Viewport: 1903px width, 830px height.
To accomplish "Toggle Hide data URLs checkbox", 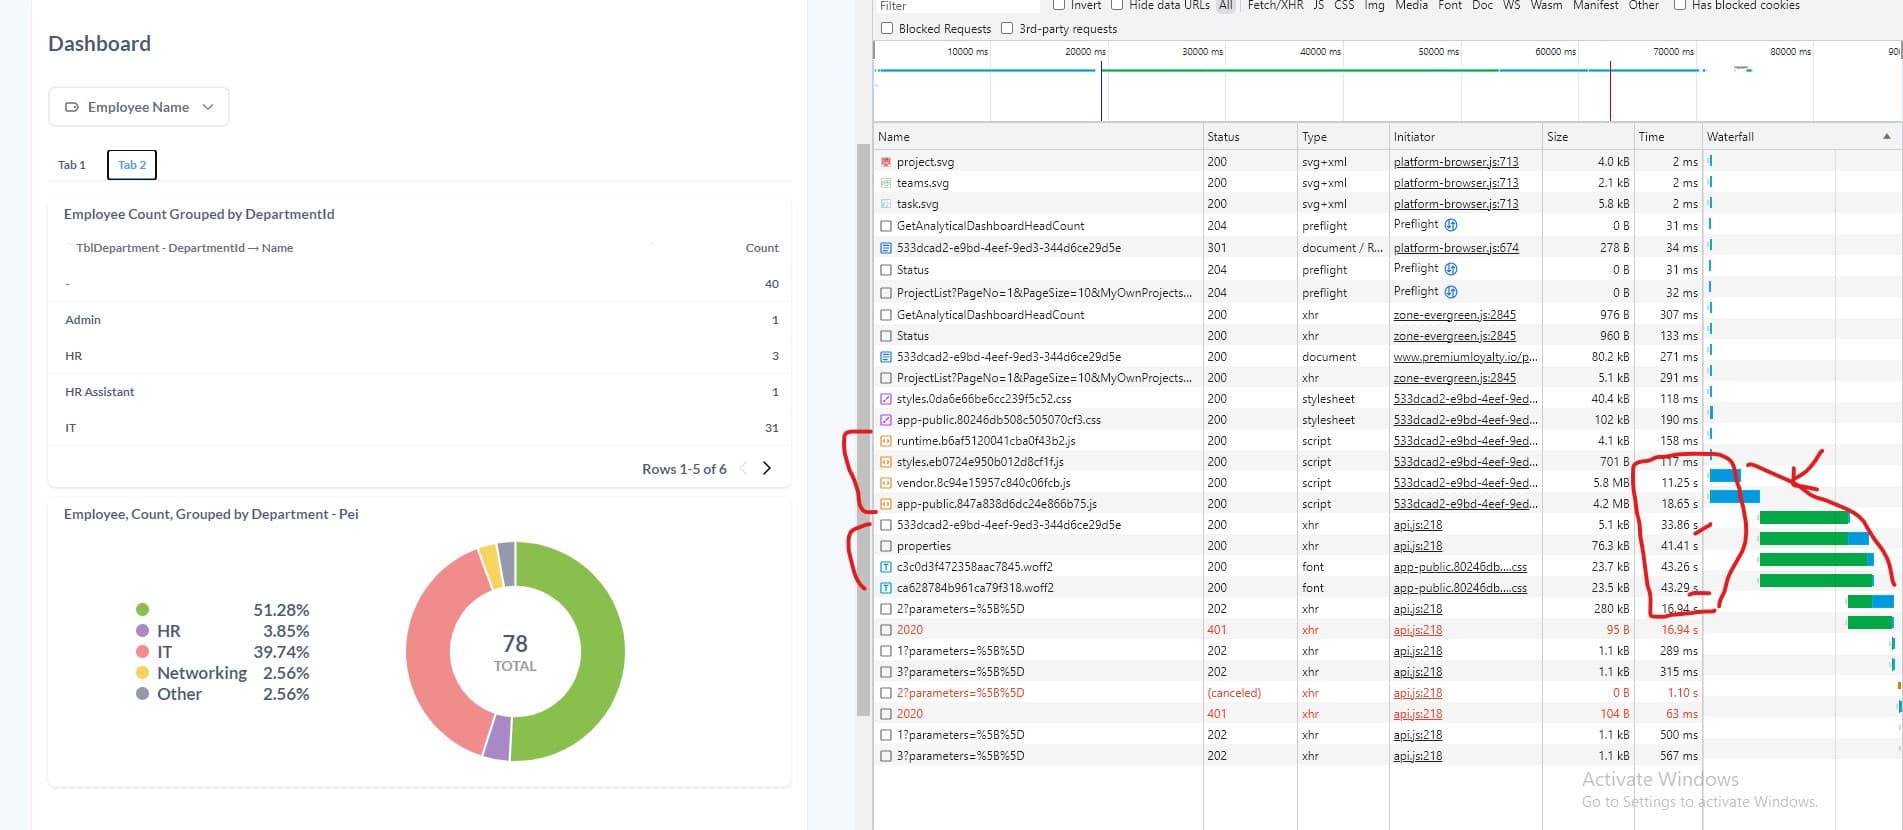I will click(x=1117, y=5).
